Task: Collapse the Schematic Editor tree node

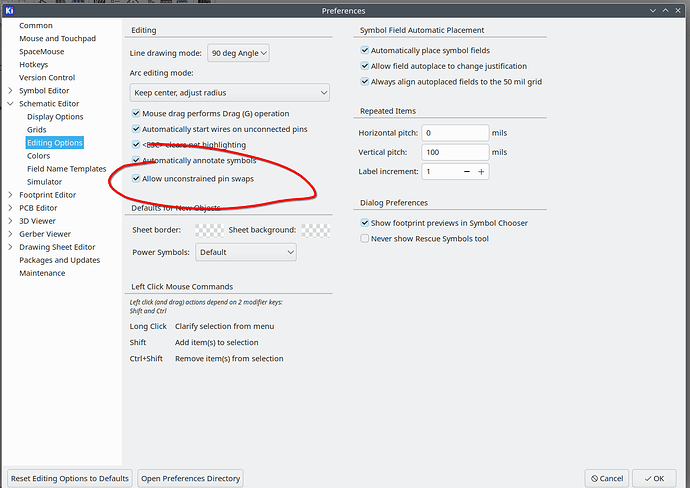Action: tap(11, 104)
